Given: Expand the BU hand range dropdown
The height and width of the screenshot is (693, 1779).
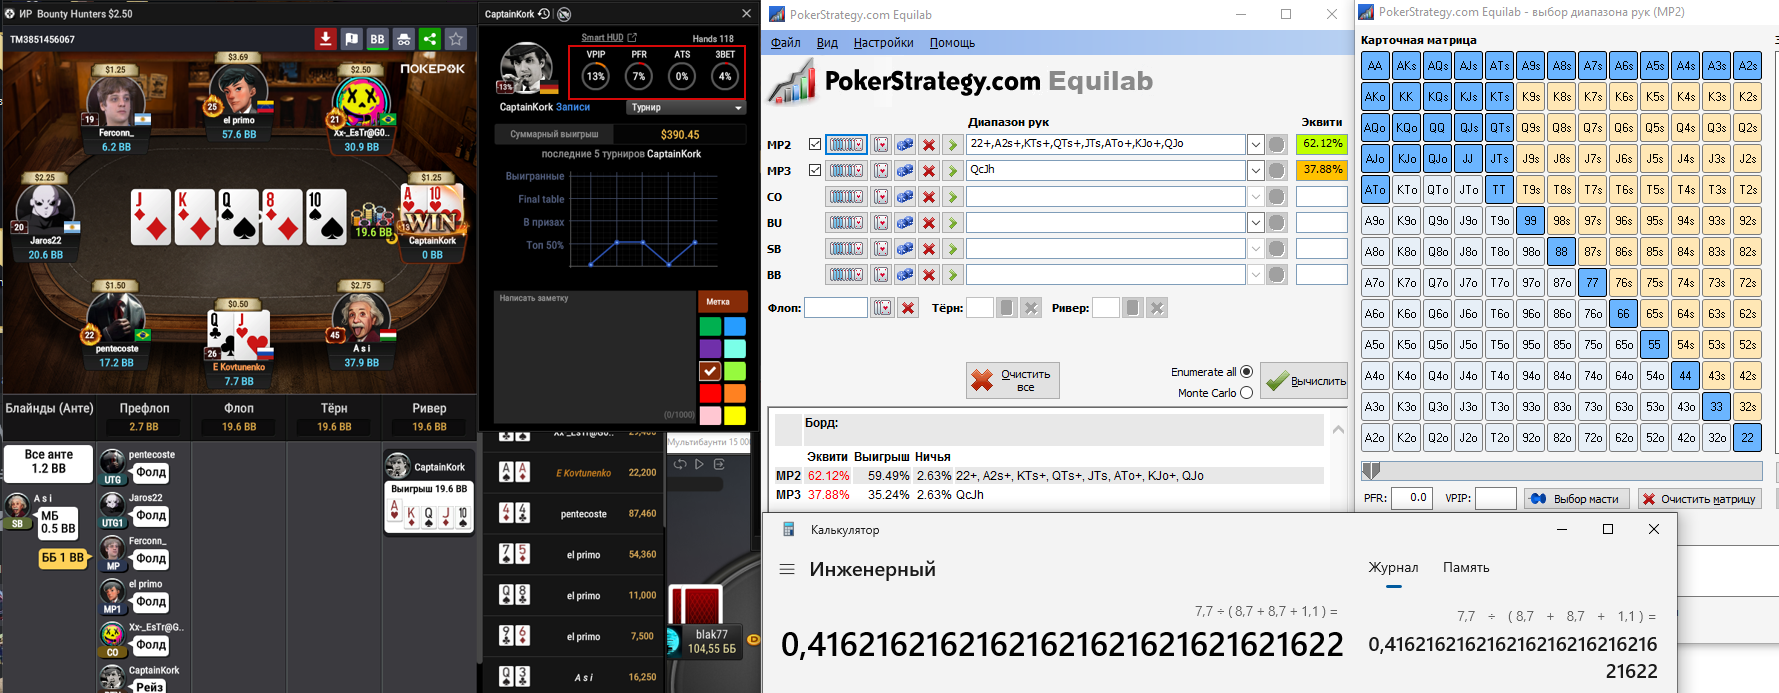Looking at the screenshot, I should pos(1255,223).
